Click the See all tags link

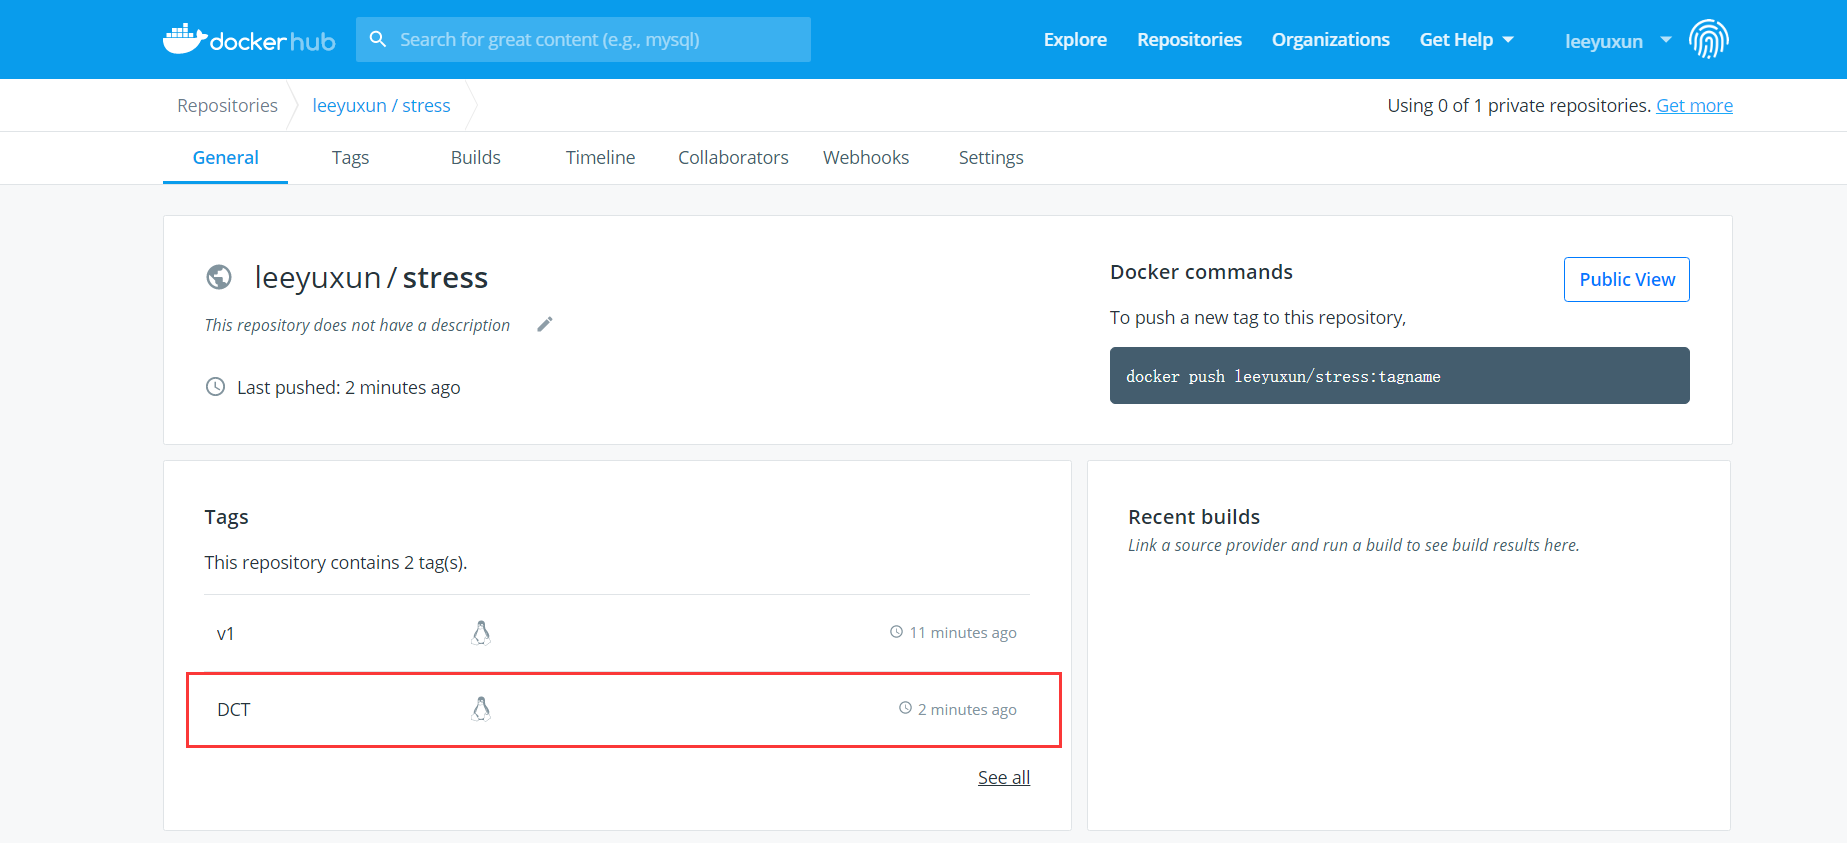[1004, 778]
